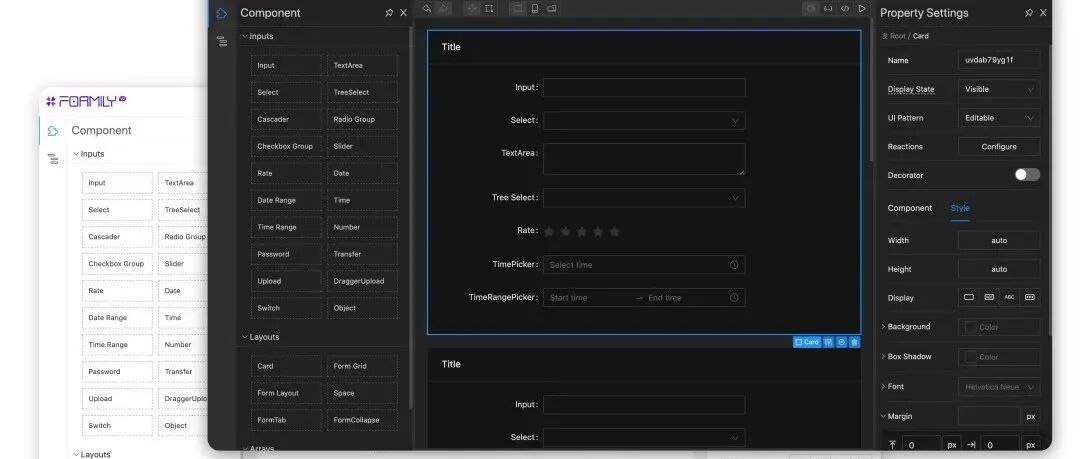This screenshot has height=459, width=1080.
Task: Toggle the Decorator switch
Action: click(x=1027, y=175)
